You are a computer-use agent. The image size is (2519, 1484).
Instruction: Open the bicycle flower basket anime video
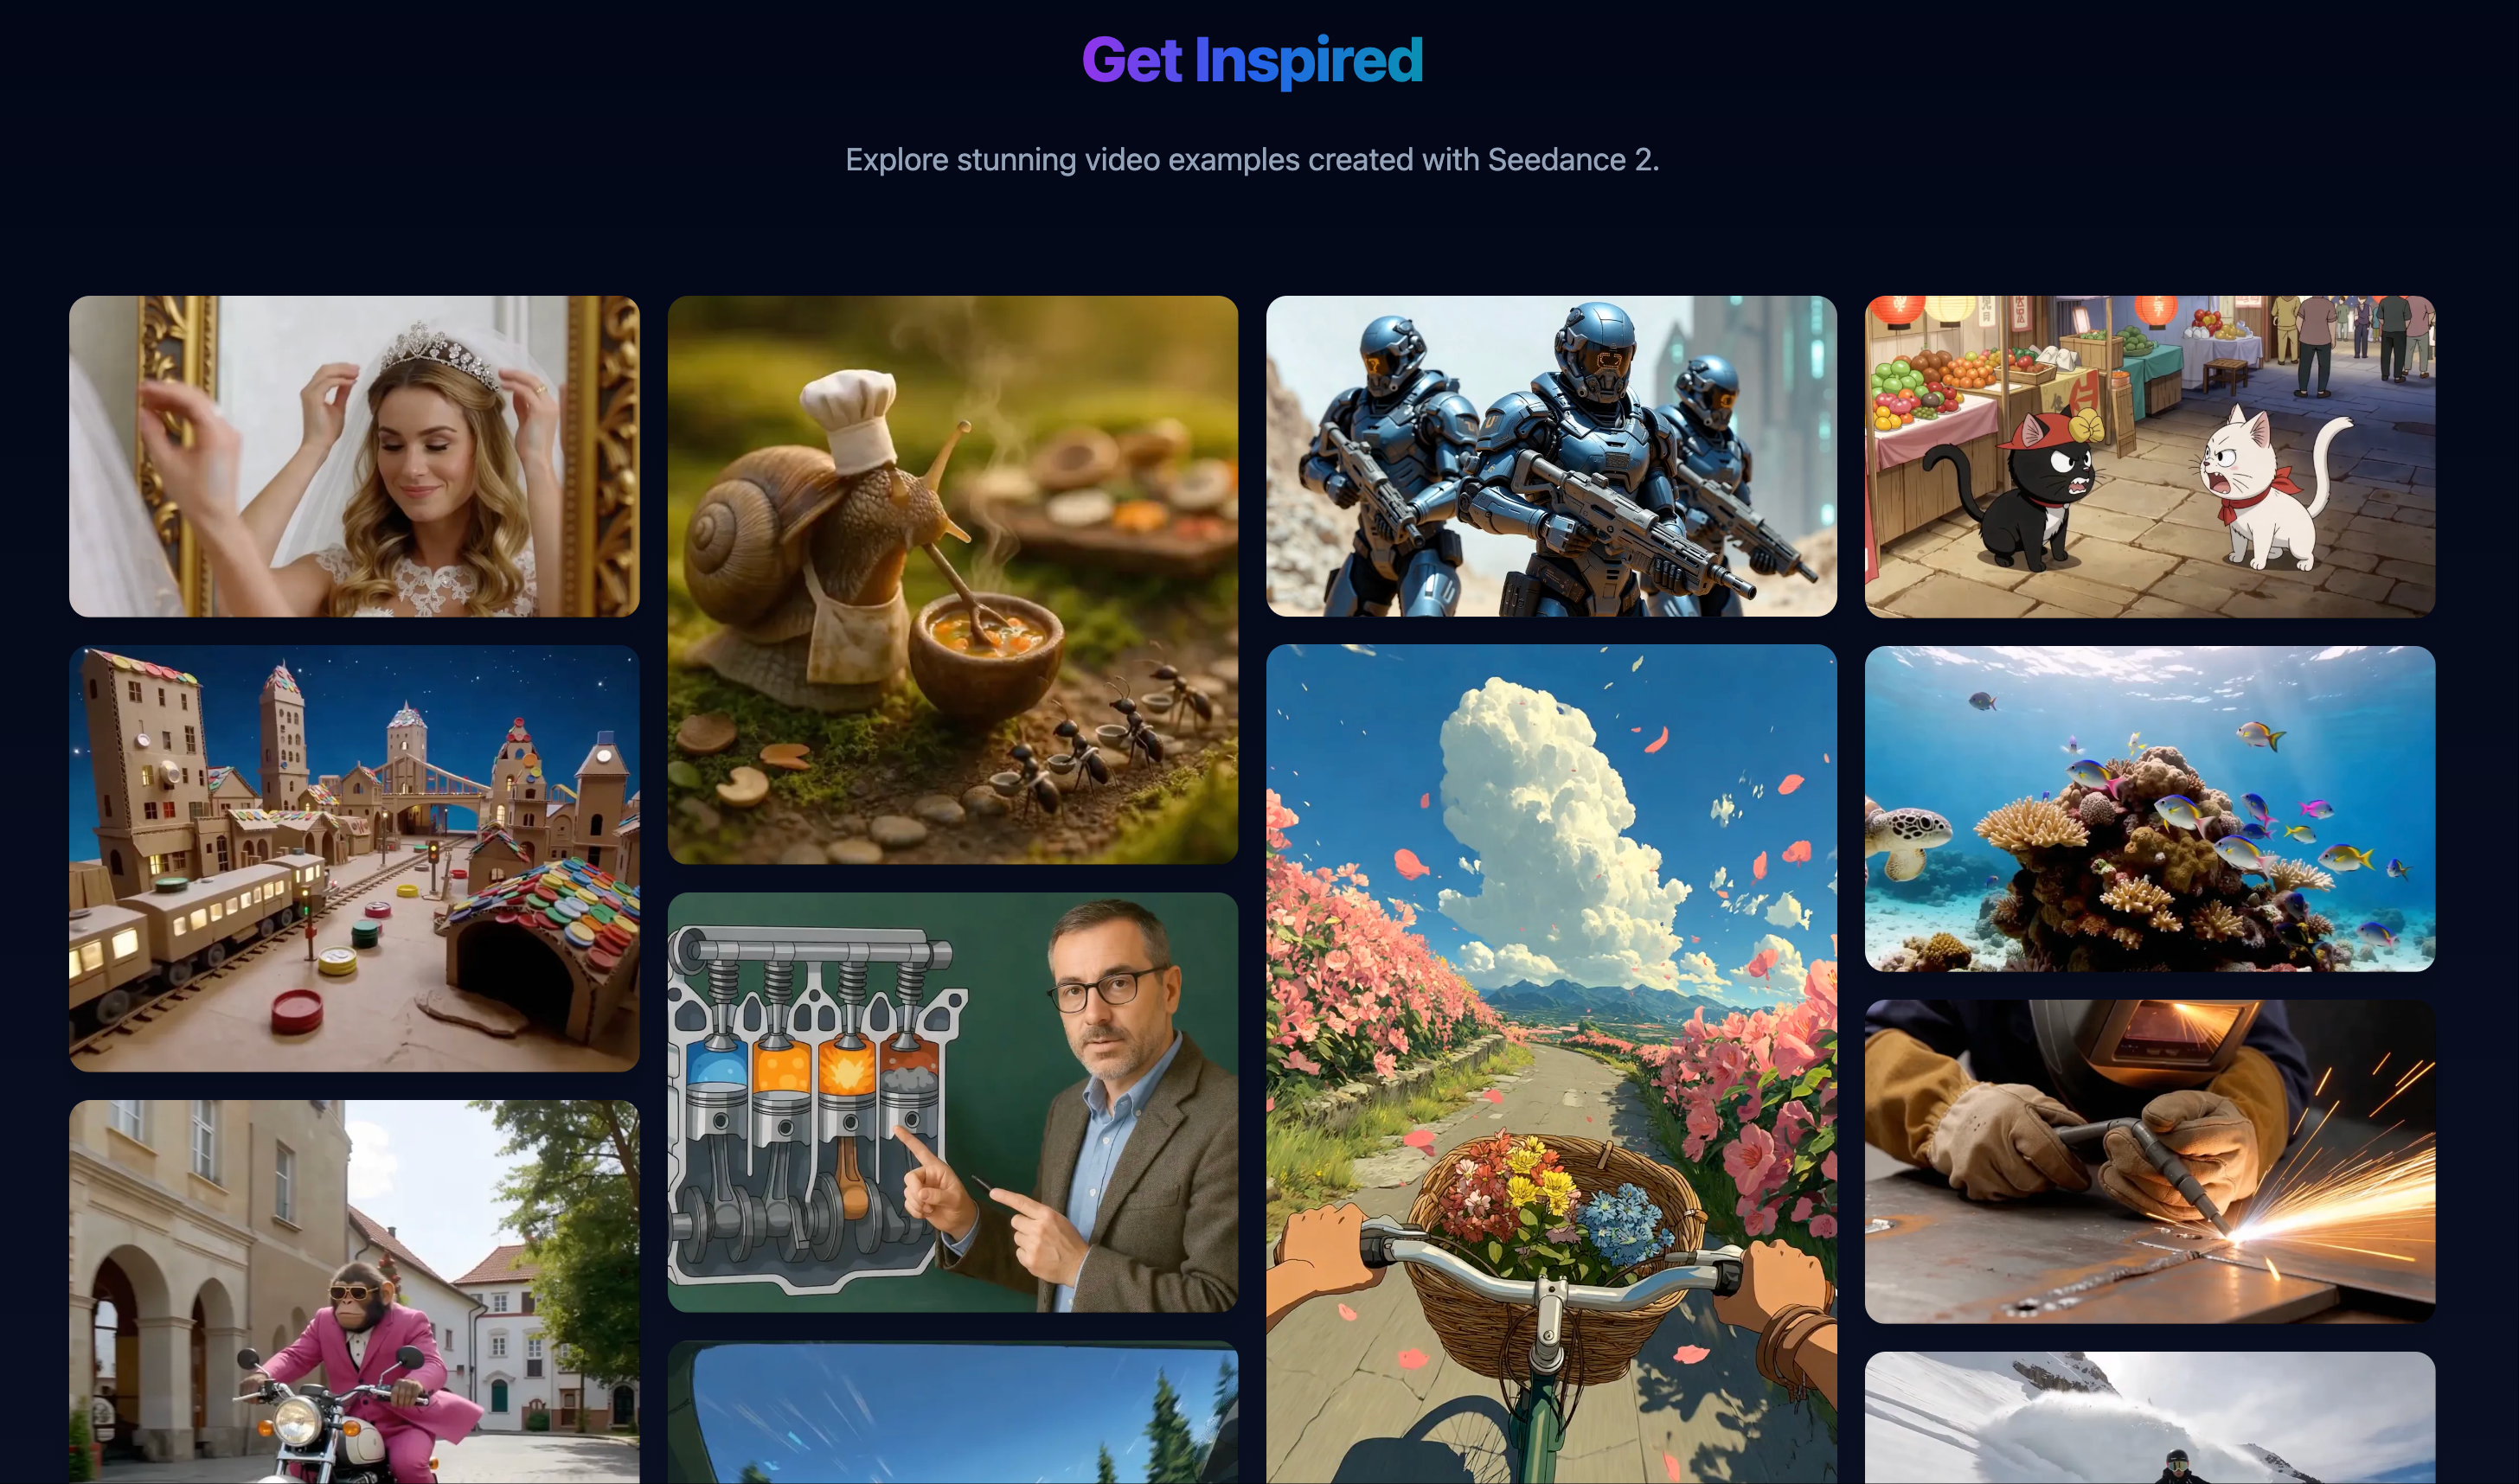click(1551, 1064)
